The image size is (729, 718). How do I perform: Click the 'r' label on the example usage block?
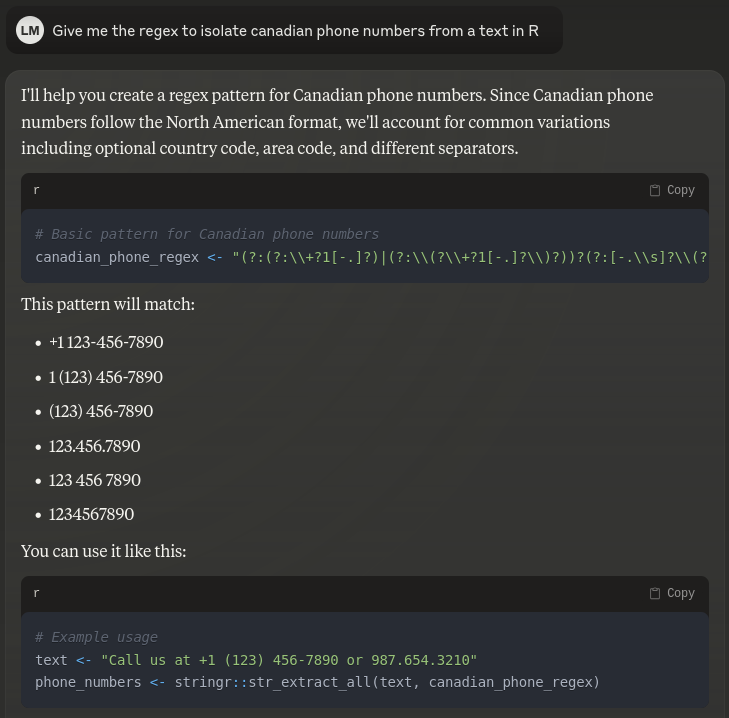click(x=37, y=593)
